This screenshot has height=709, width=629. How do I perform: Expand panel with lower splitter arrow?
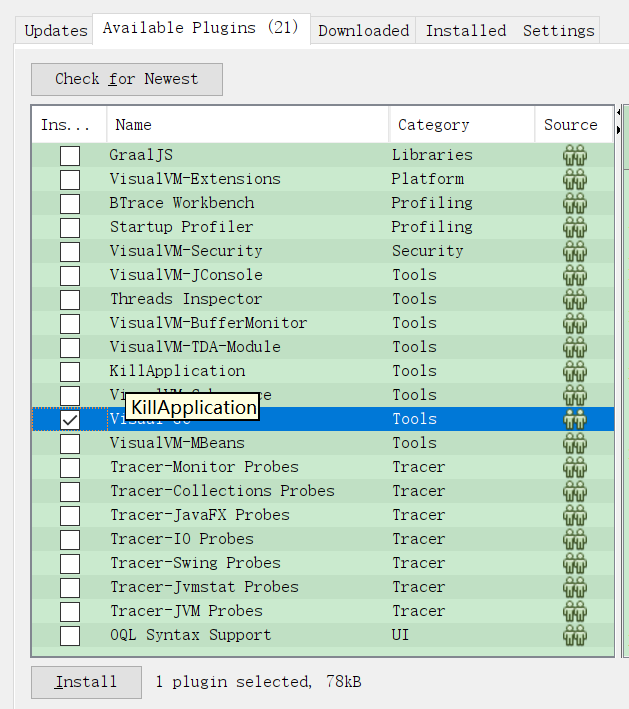pos(618,130)
